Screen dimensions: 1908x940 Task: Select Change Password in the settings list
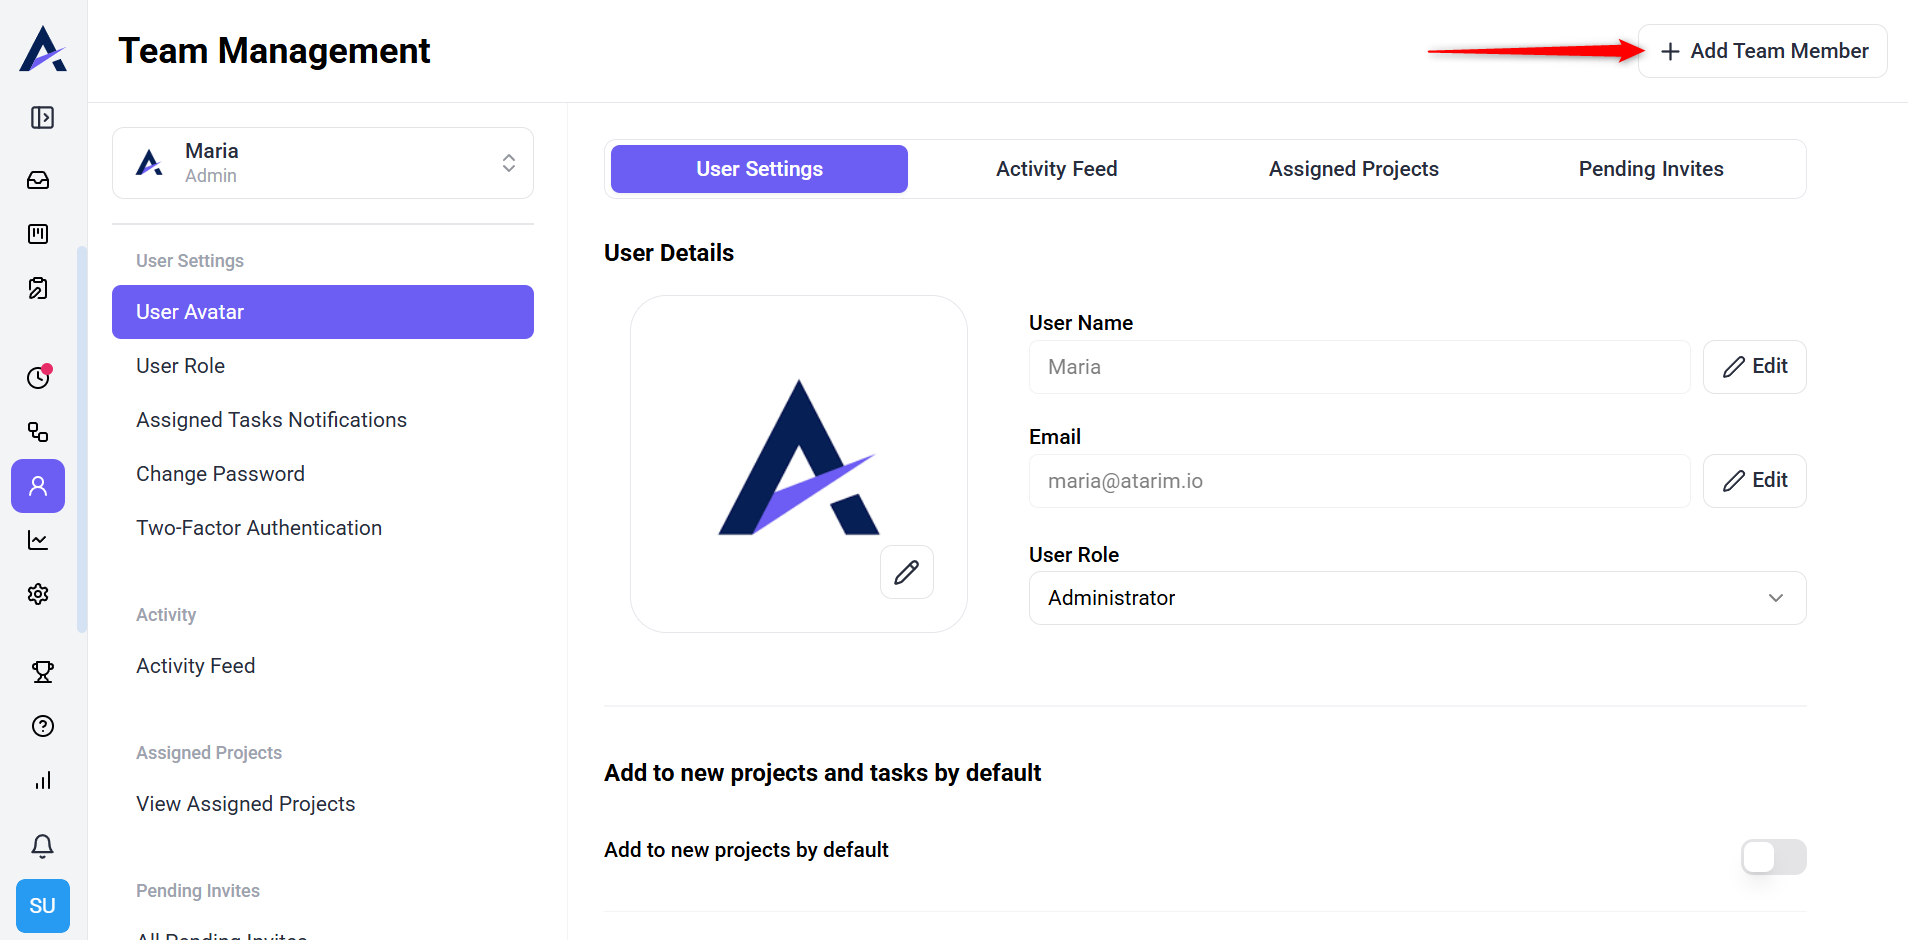(x=220, y=474)
